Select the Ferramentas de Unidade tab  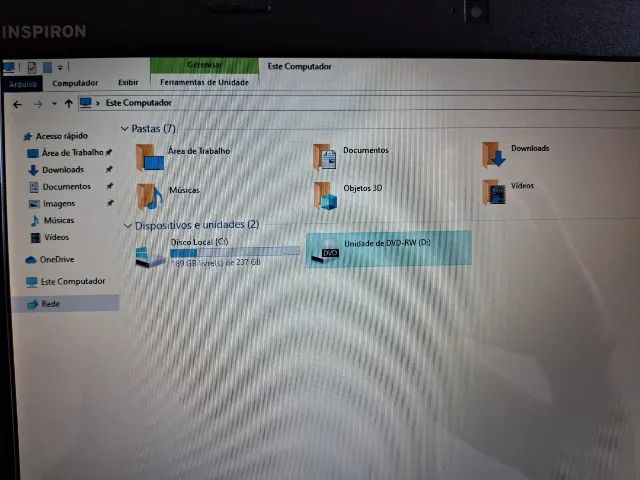[x=204, y=82]
